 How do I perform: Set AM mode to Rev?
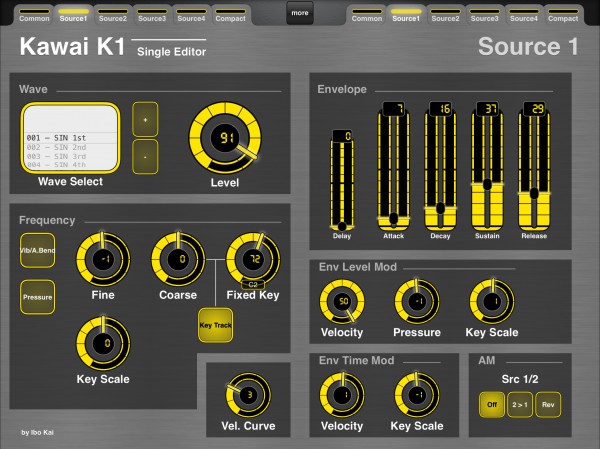(x=548, y=405)
